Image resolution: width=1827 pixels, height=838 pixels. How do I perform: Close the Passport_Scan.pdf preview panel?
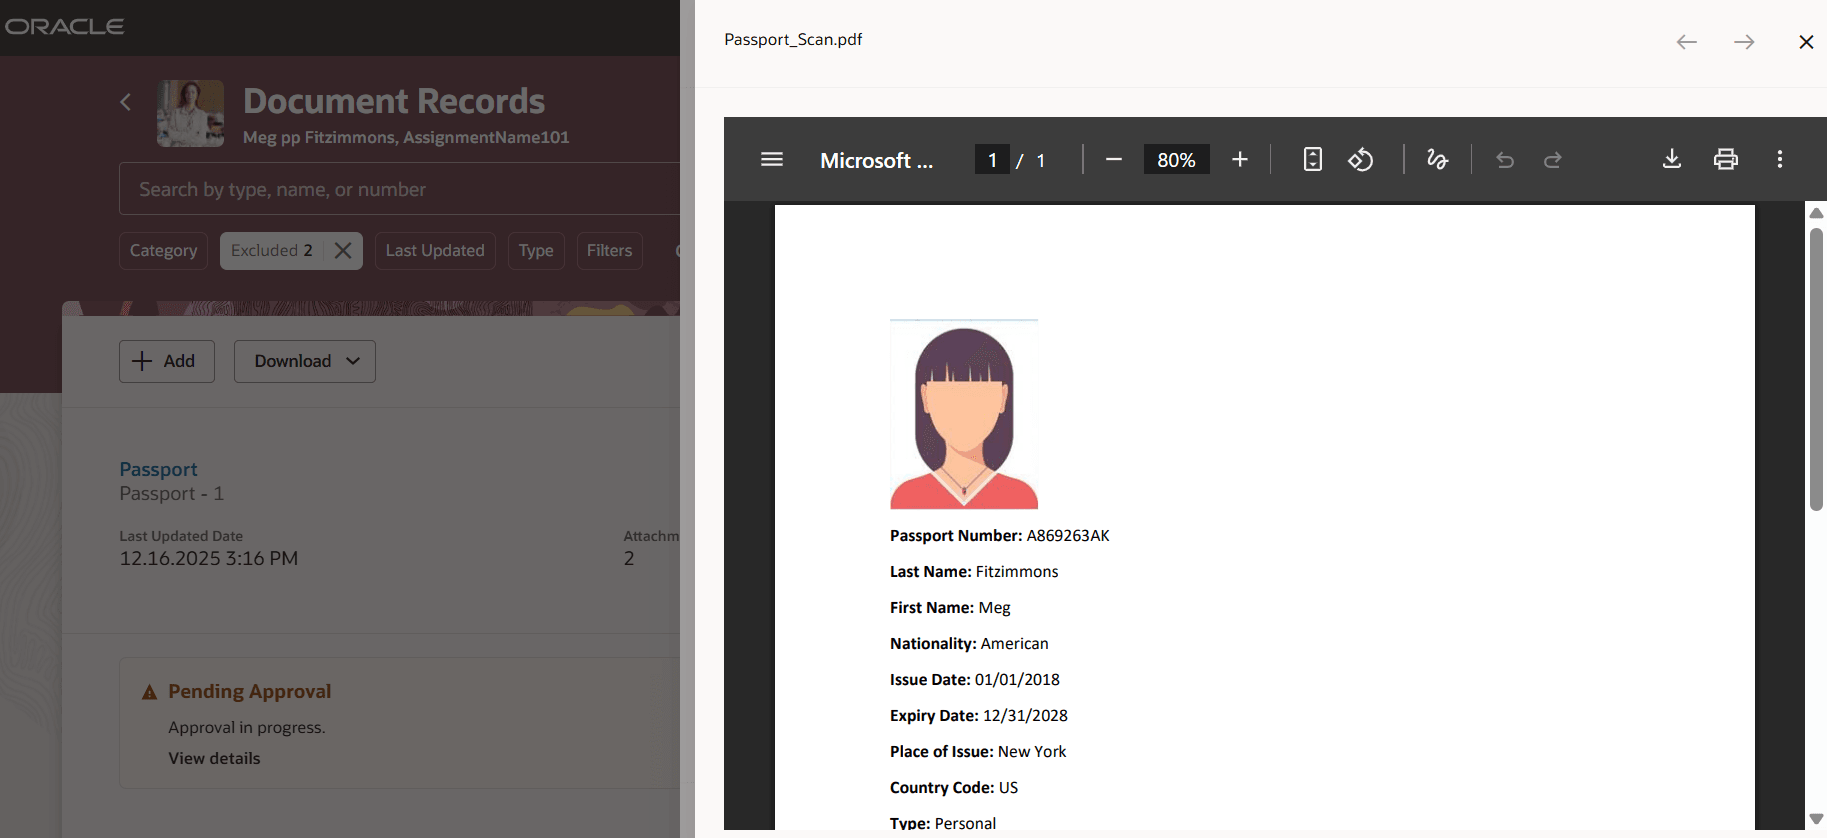[x=1805, y=42]
